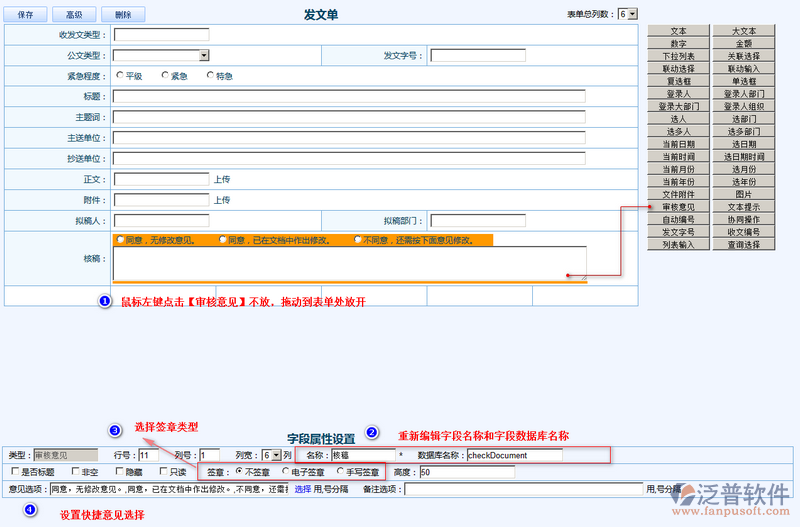Click the 数字 field-type button
The width and height of the screenshot is (800, 527).
pyautogui.click(x=679, y=43)
